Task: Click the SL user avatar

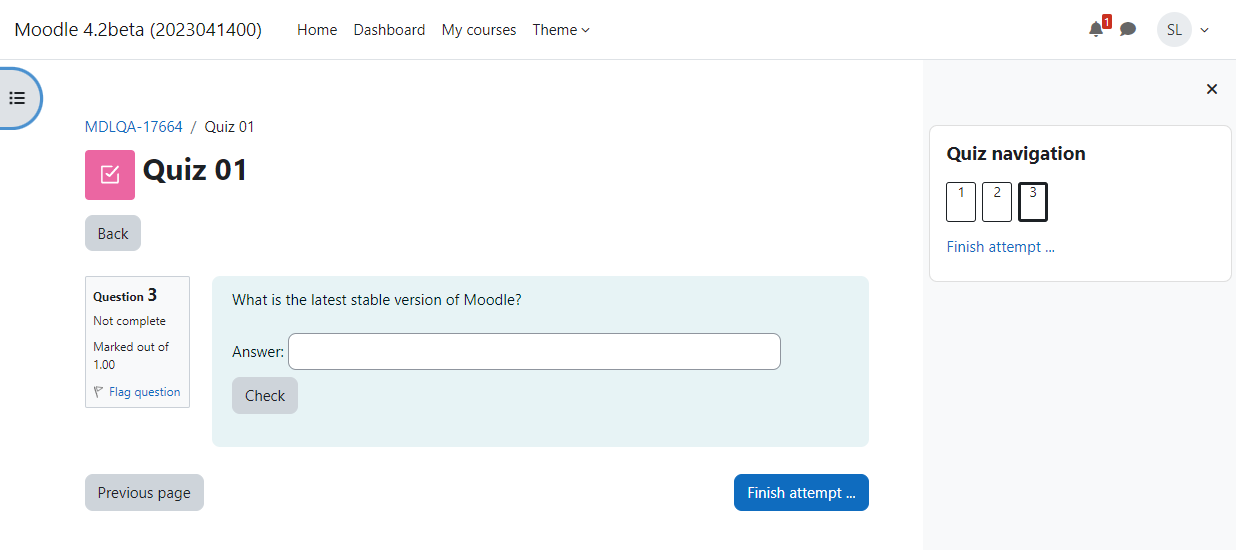Action: 1174,30
